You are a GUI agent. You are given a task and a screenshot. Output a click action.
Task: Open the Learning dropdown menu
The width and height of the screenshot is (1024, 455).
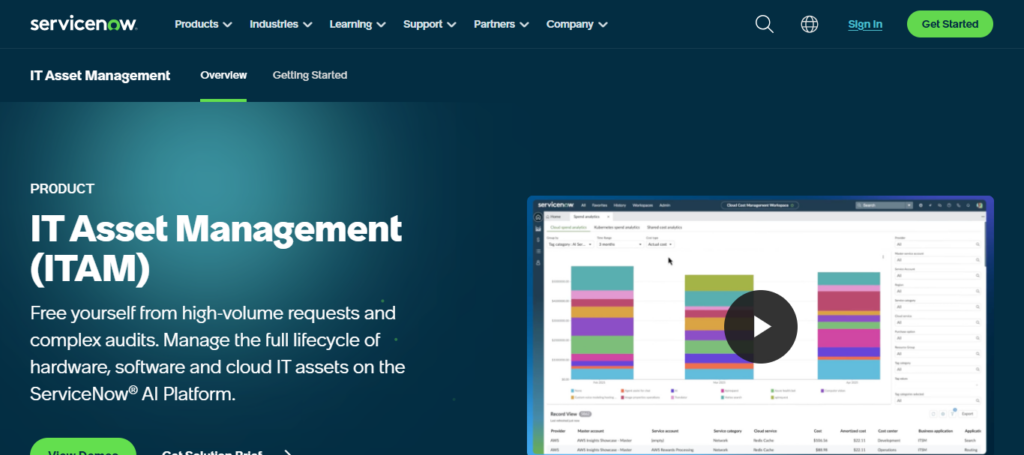[357, 24]
